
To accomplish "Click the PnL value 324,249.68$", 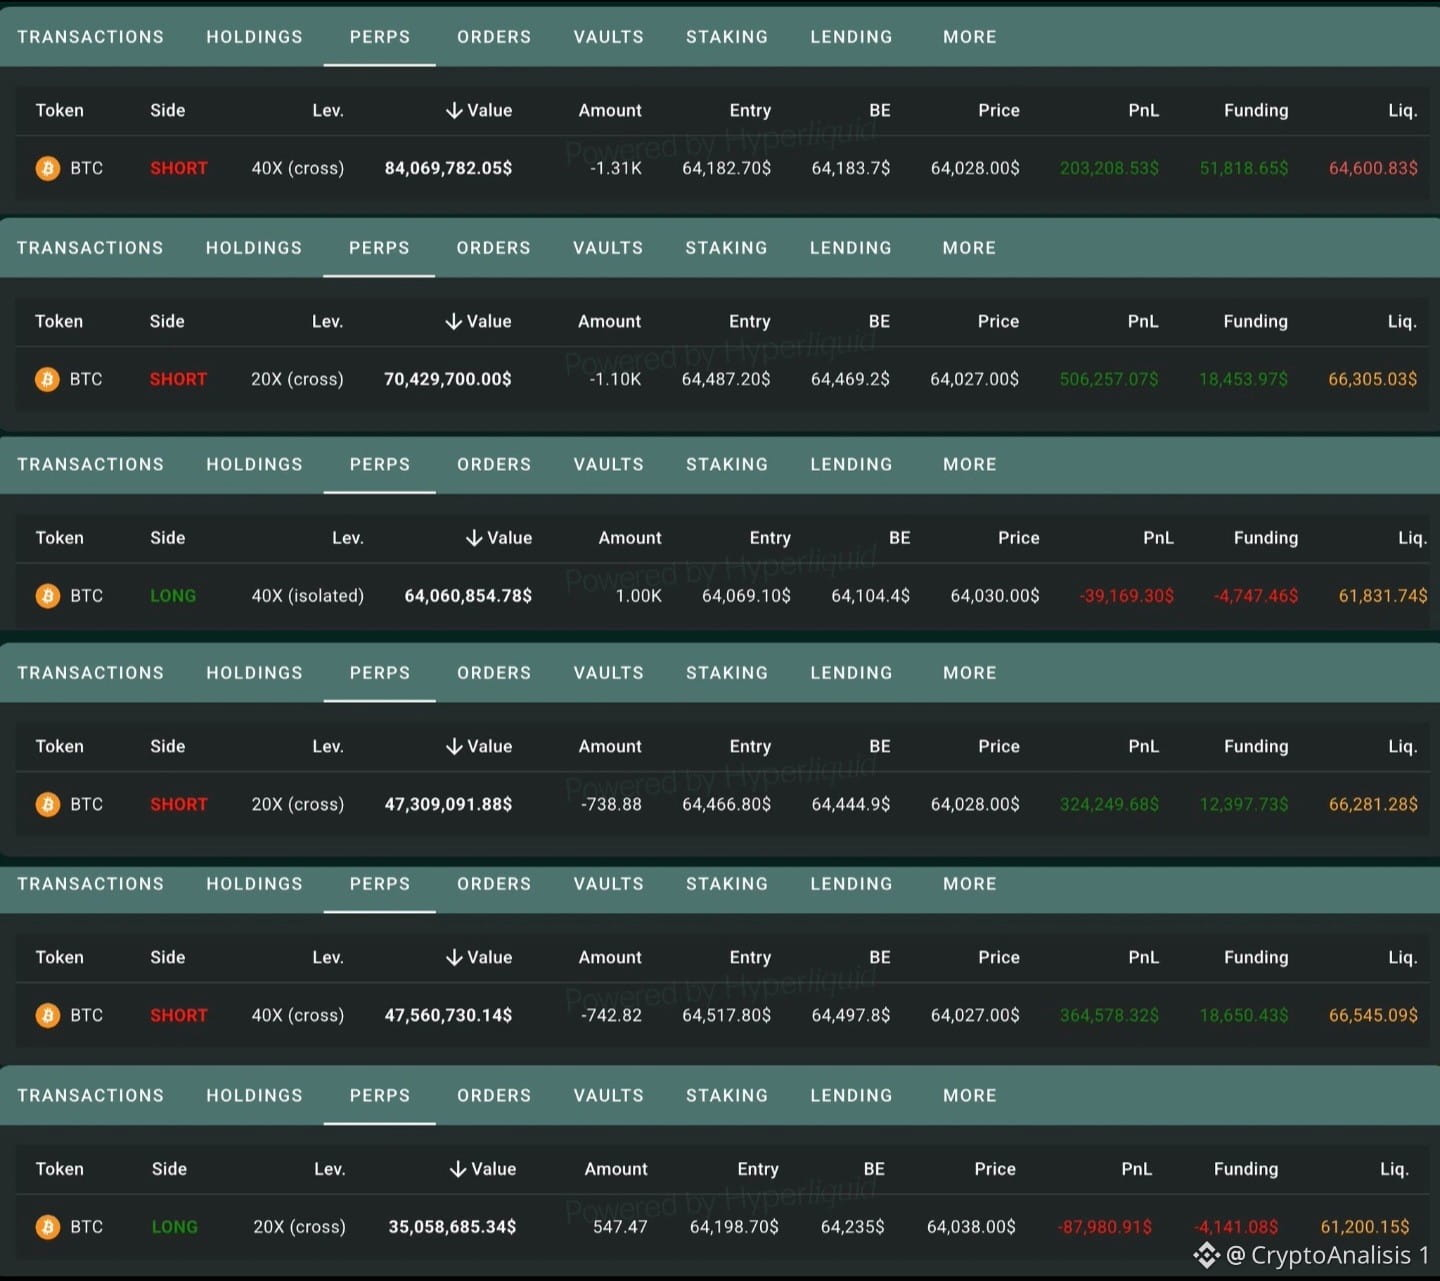I will coord(1109,804).
